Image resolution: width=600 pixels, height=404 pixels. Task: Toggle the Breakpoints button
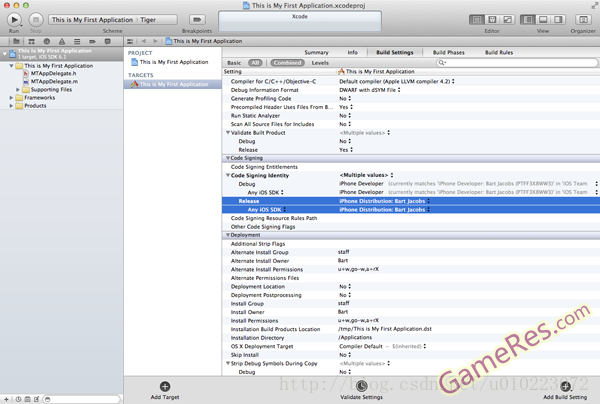click(197, 20)
